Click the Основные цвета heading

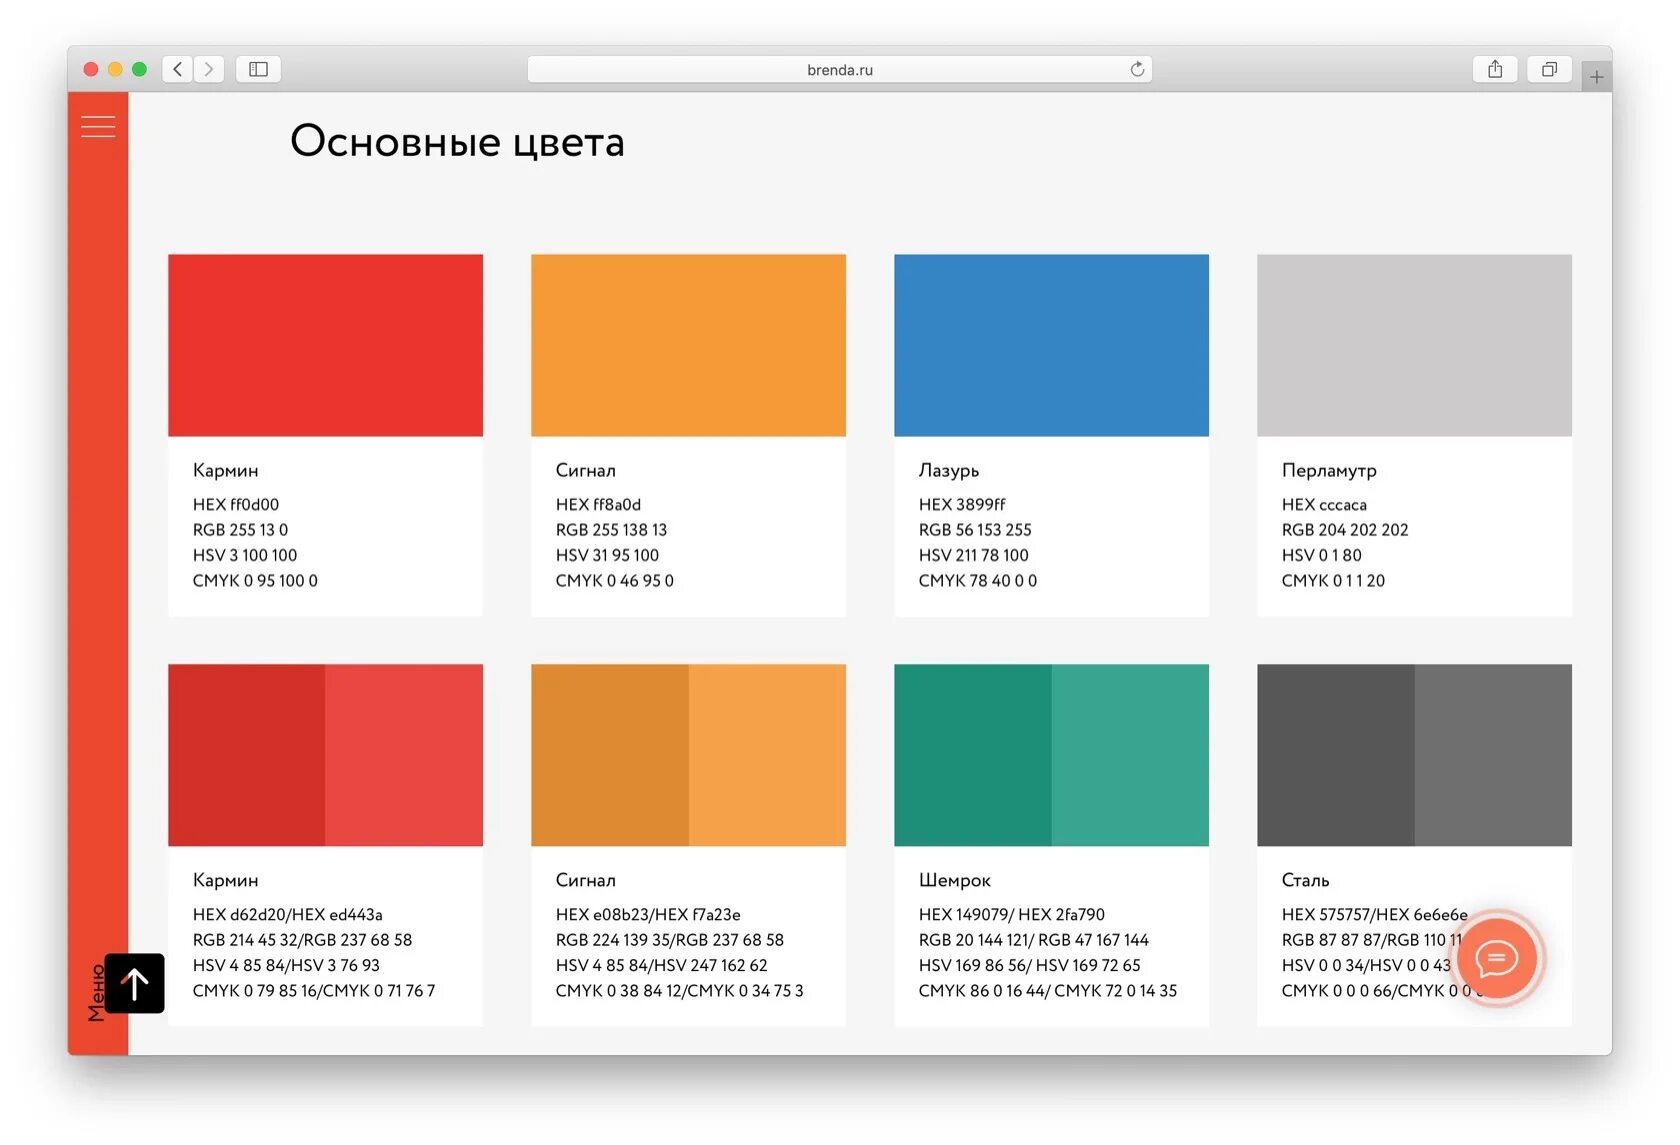click(x=457, y=142)
